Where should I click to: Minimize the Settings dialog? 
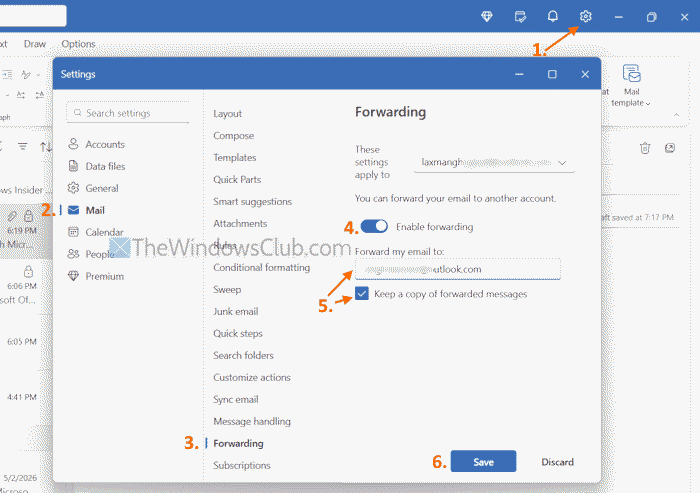519,74
